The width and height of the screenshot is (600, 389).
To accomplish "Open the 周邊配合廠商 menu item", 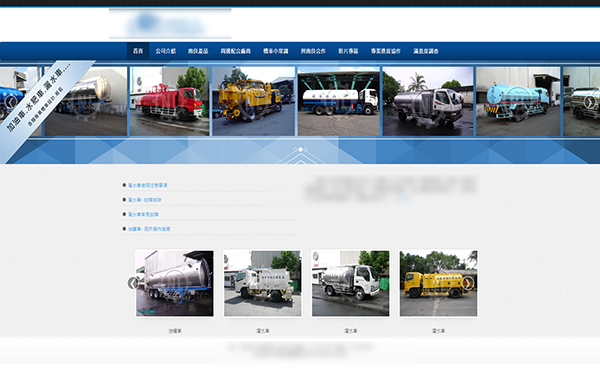I will click(x=235, y=51).
